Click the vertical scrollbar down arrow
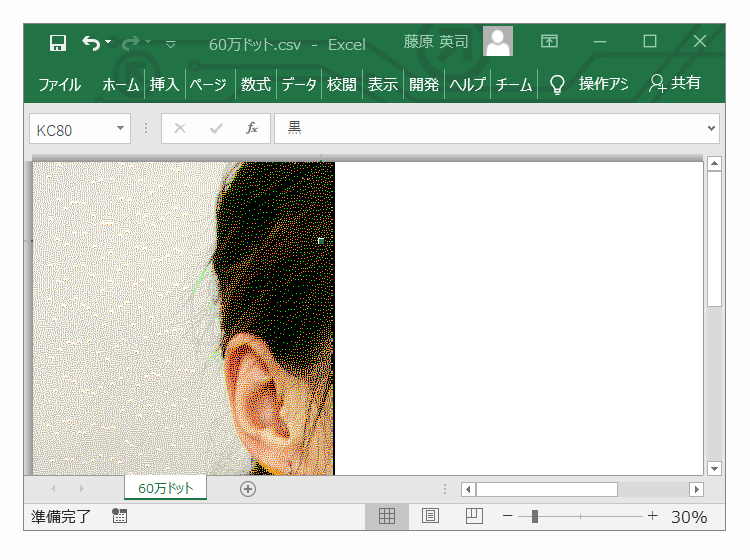 point(714,469)
